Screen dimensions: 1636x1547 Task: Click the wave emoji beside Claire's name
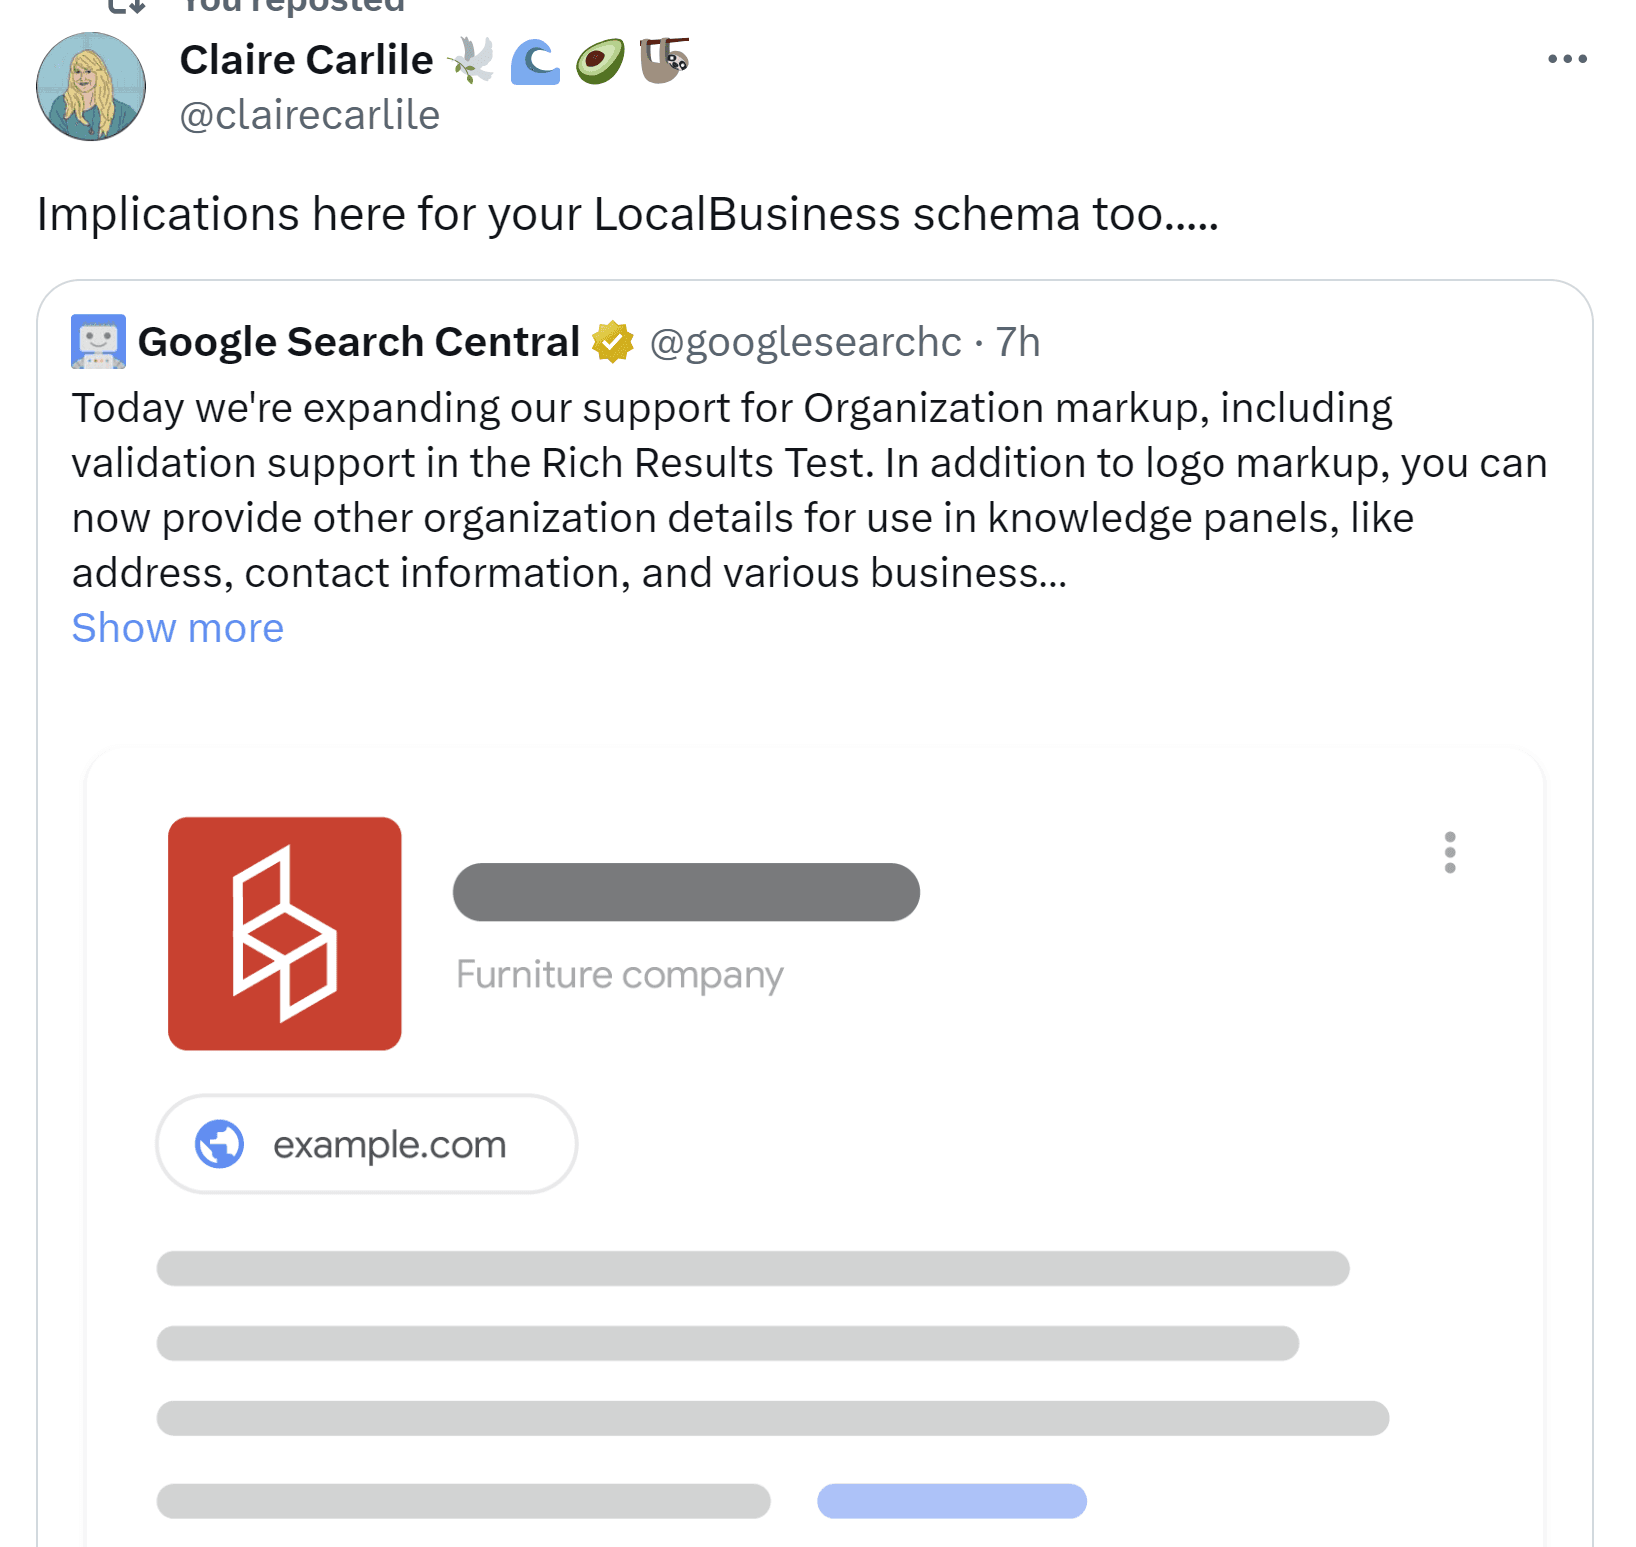pyautogui.click(x=535, y=62)
